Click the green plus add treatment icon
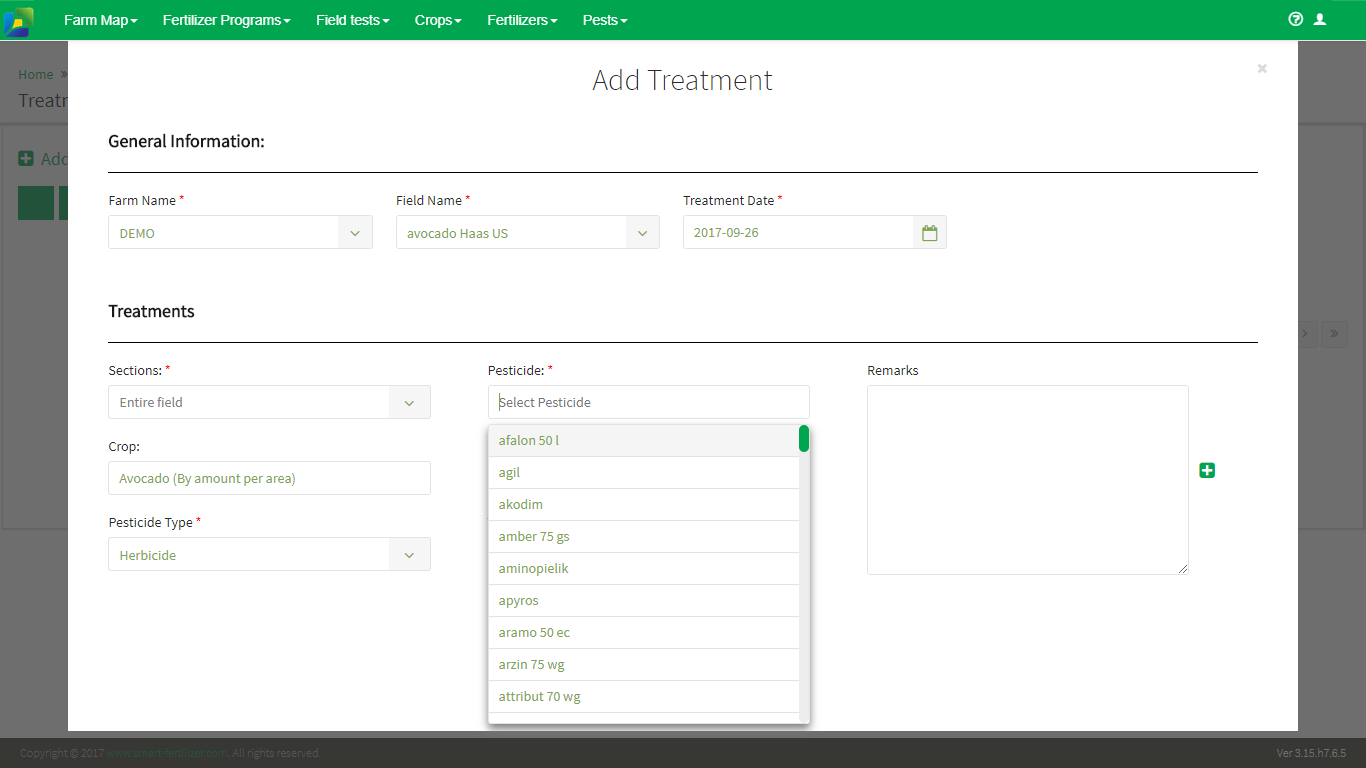The height and width of the screenshot is (768, 1366). coord(1207,470)
